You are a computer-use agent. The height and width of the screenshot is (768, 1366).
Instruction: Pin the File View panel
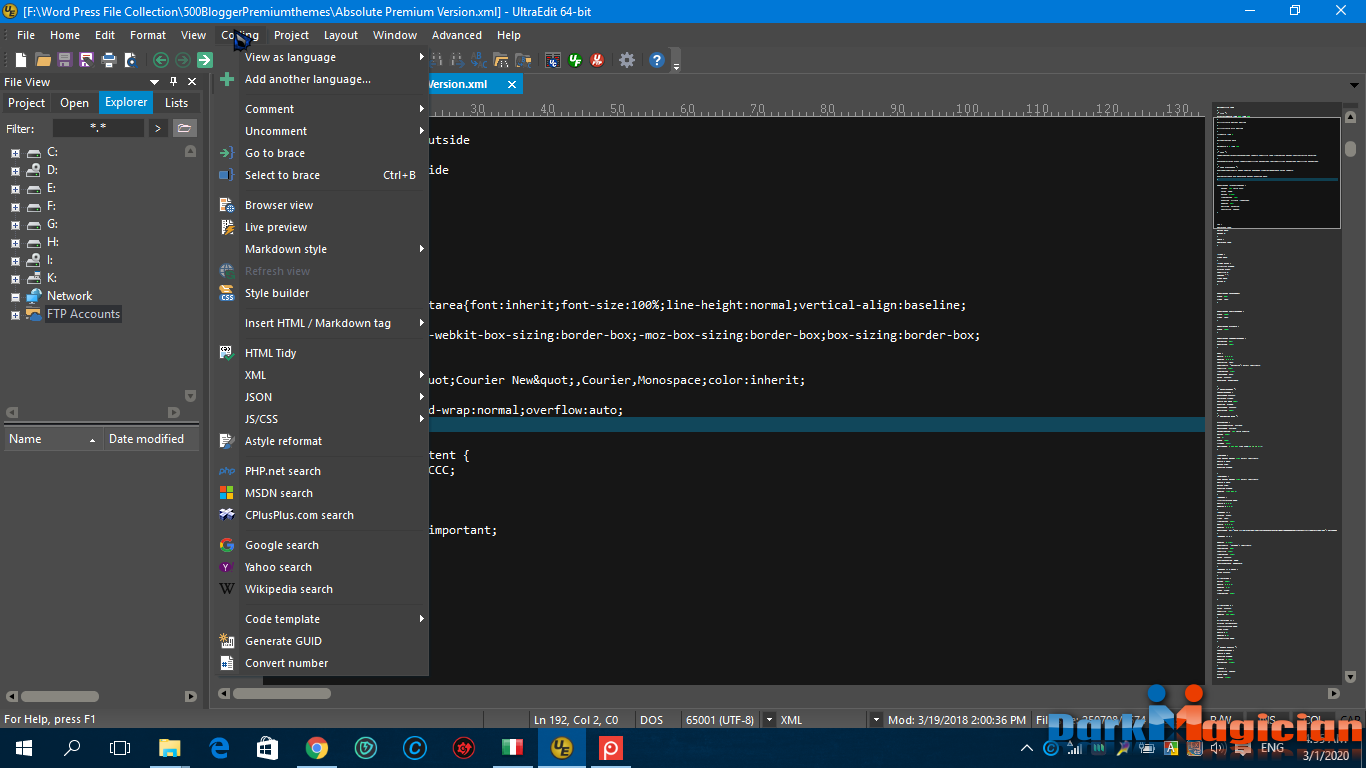tap(173, 82)
